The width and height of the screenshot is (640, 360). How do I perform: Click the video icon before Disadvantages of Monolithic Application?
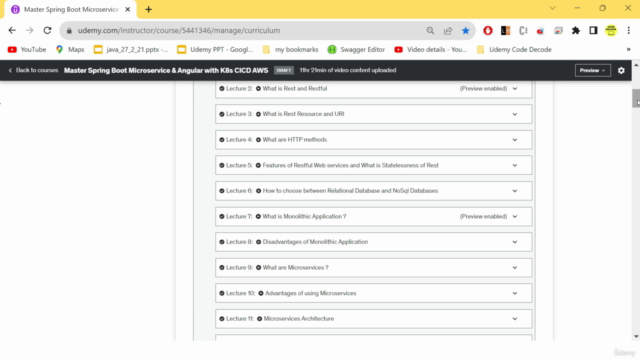pyautogui.click(x=258, y=242)
